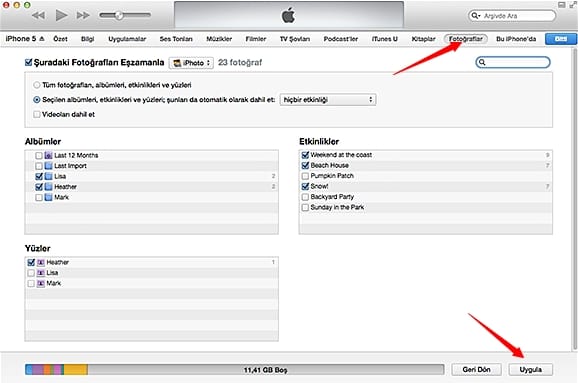The height and width of the screenshot is (383, 578).
Task: Open the Özet tab
Action: 60,39
